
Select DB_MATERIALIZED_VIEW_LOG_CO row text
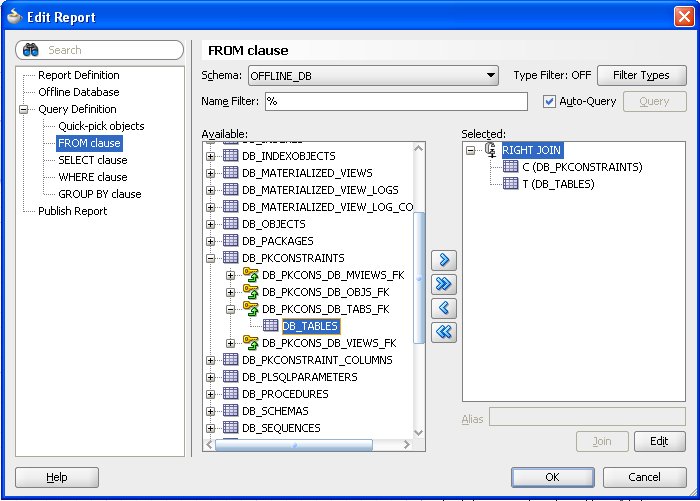click(x=327, y=207)
